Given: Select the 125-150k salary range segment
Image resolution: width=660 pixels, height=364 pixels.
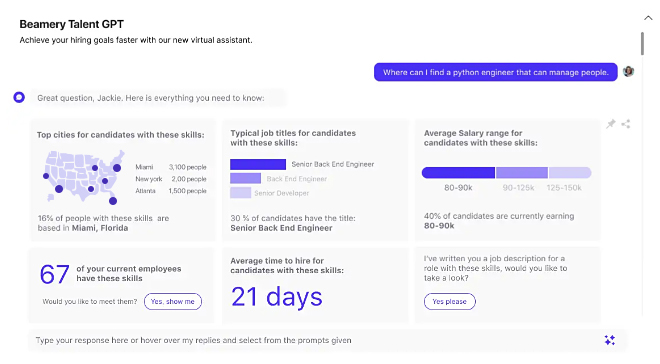Looking at the screenshot, I should 570,173.
